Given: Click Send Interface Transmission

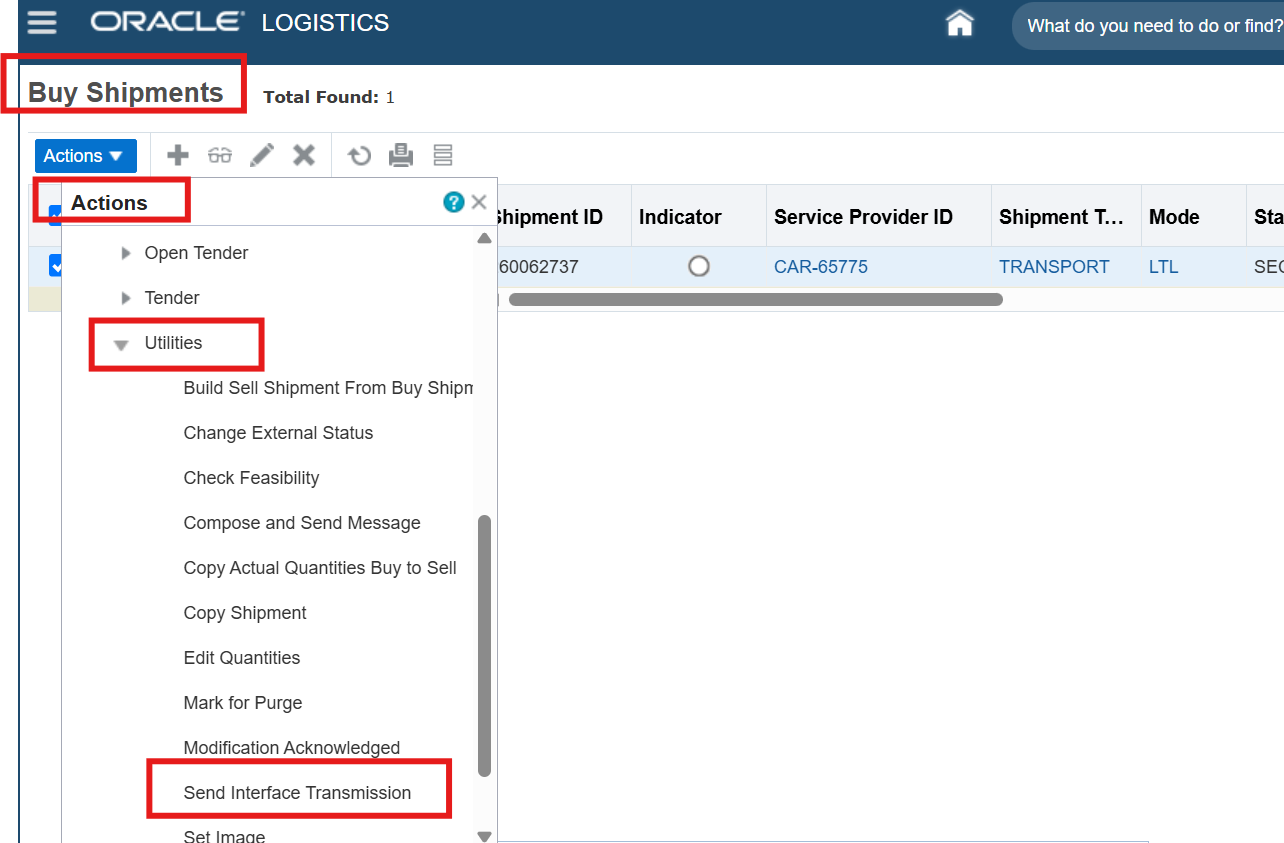Looking at the screenshot, I should click(x=297, y=793).
